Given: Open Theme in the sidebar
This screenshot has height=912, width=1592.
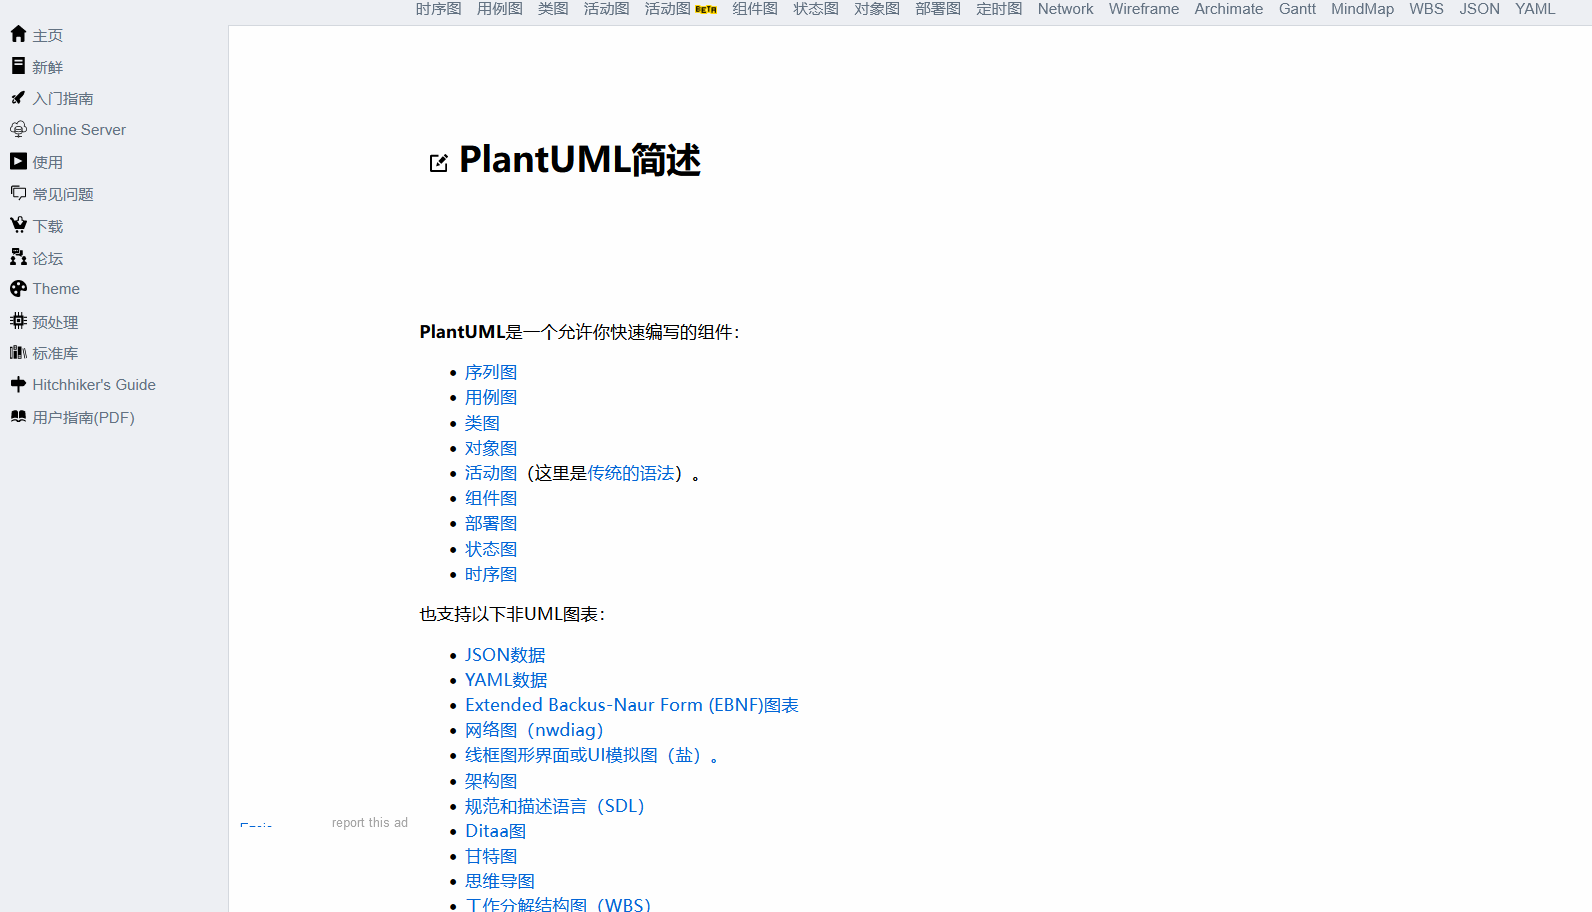Looking at the screenshot, I should pyautogui.click(x=56, y=289).
